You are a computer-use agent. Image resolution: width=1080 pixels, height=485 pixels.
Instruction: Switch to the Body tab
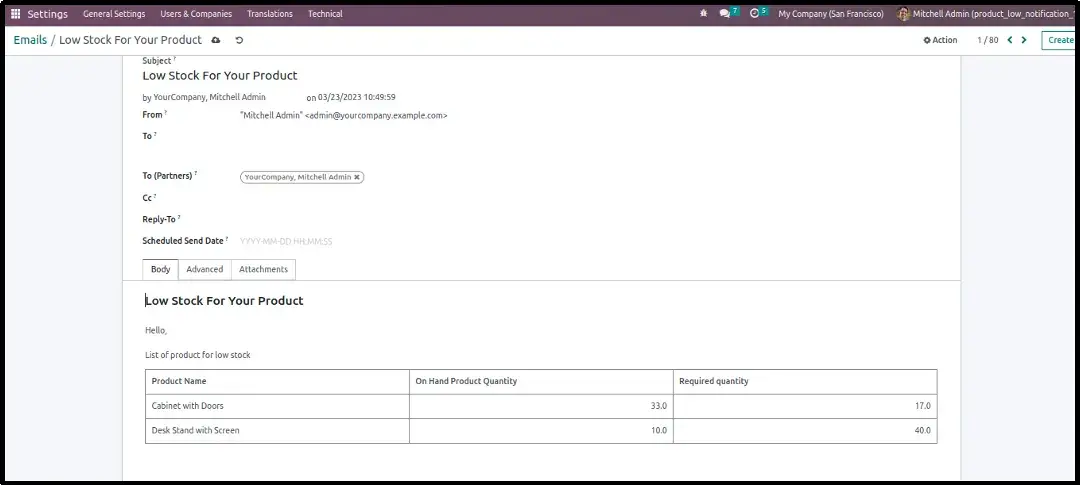point(160,269)
